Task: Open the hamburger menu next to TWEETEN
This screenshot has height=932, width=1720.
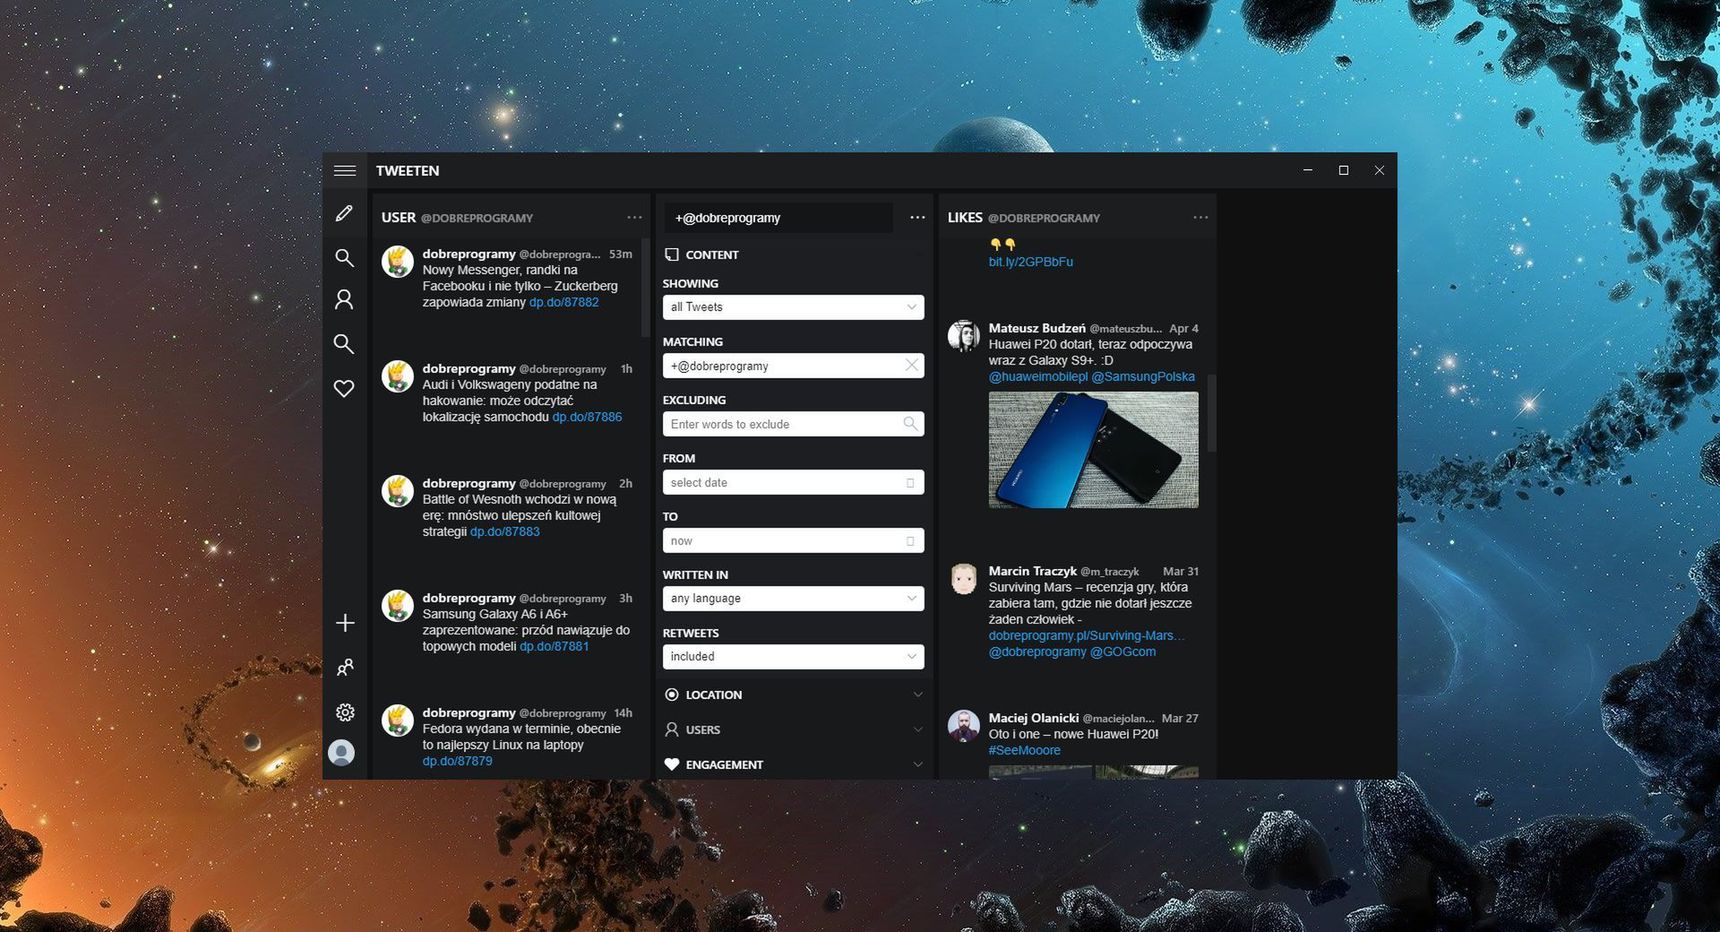Action: tap(345, 171)
